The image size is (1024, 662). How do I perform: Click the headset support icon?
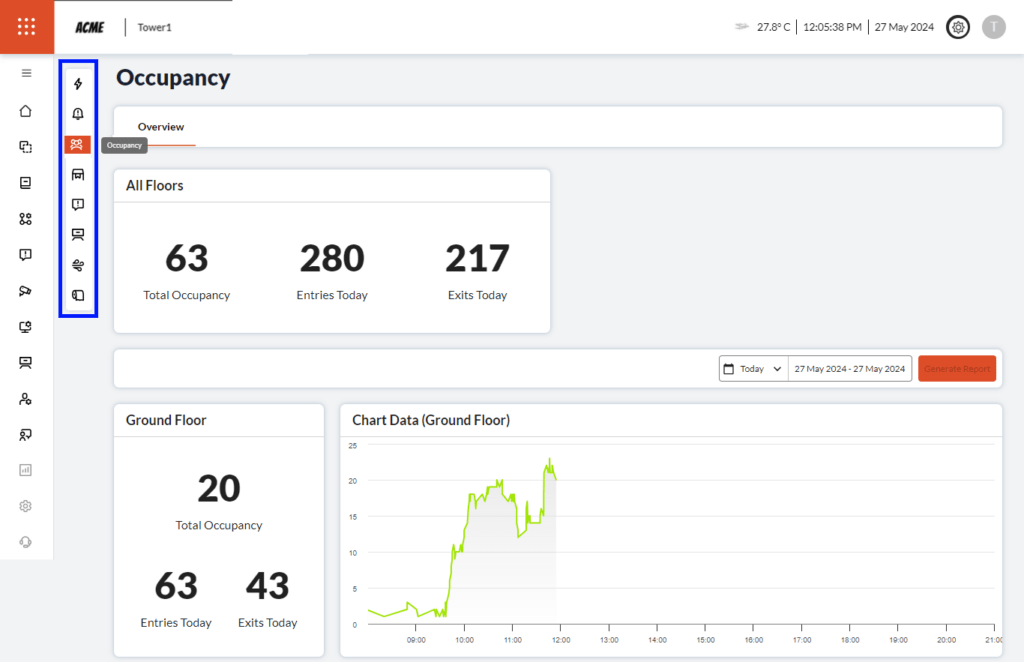(x=26, y=542)
